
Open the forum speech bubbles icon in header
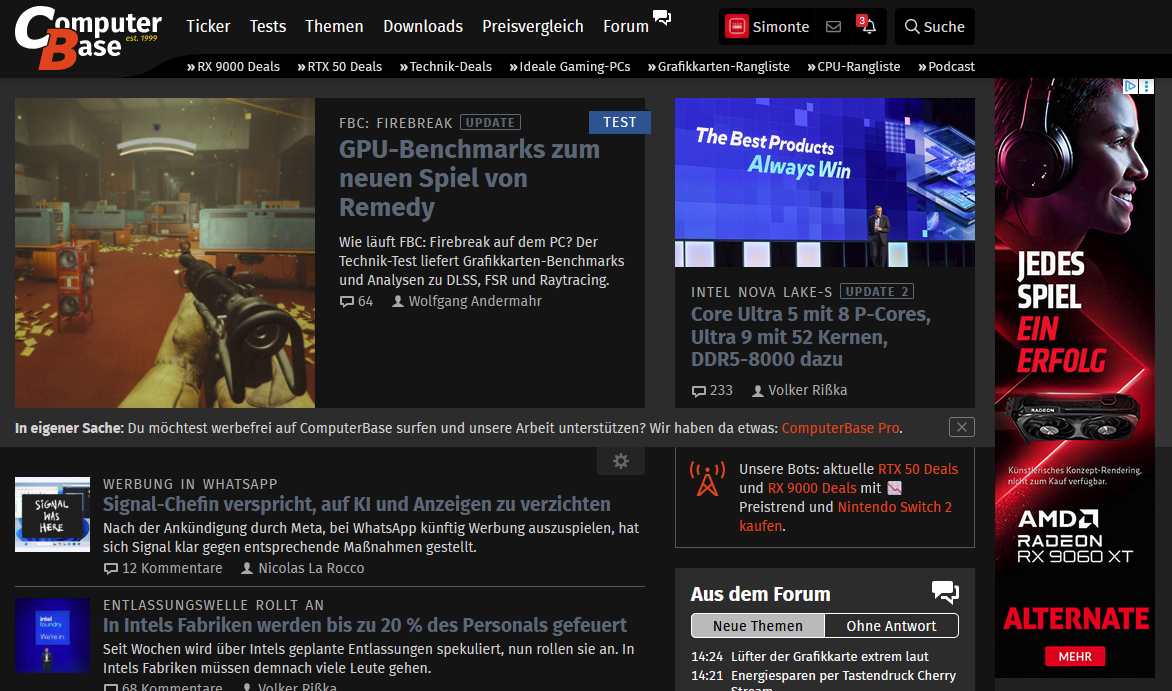tap(662, 17)
